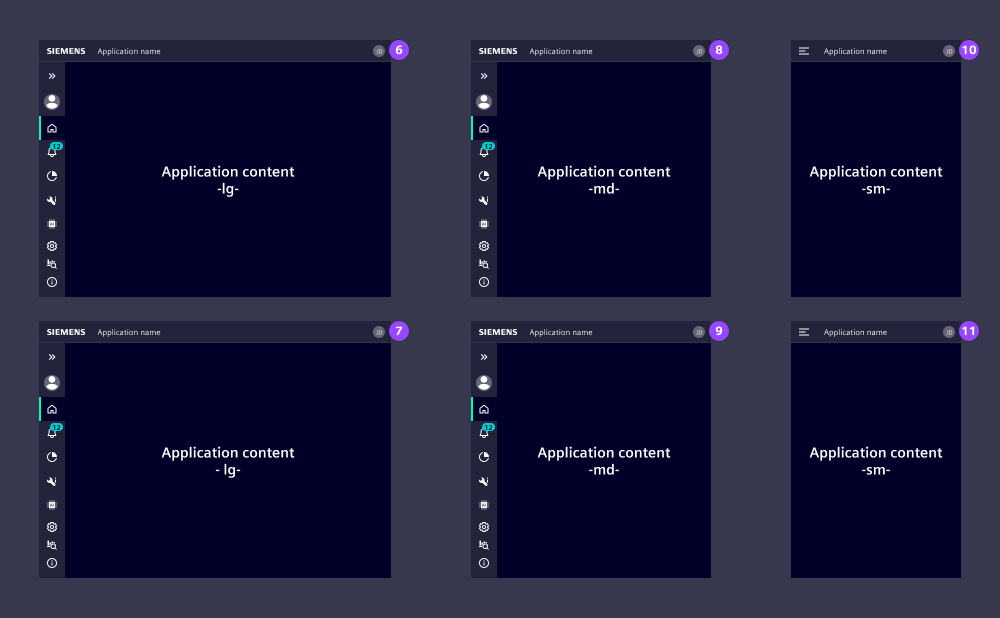The width and height of the screenshot is (1000, 618).
Task: Click the user avatar in the sidebar
Action: click(51, 101)
